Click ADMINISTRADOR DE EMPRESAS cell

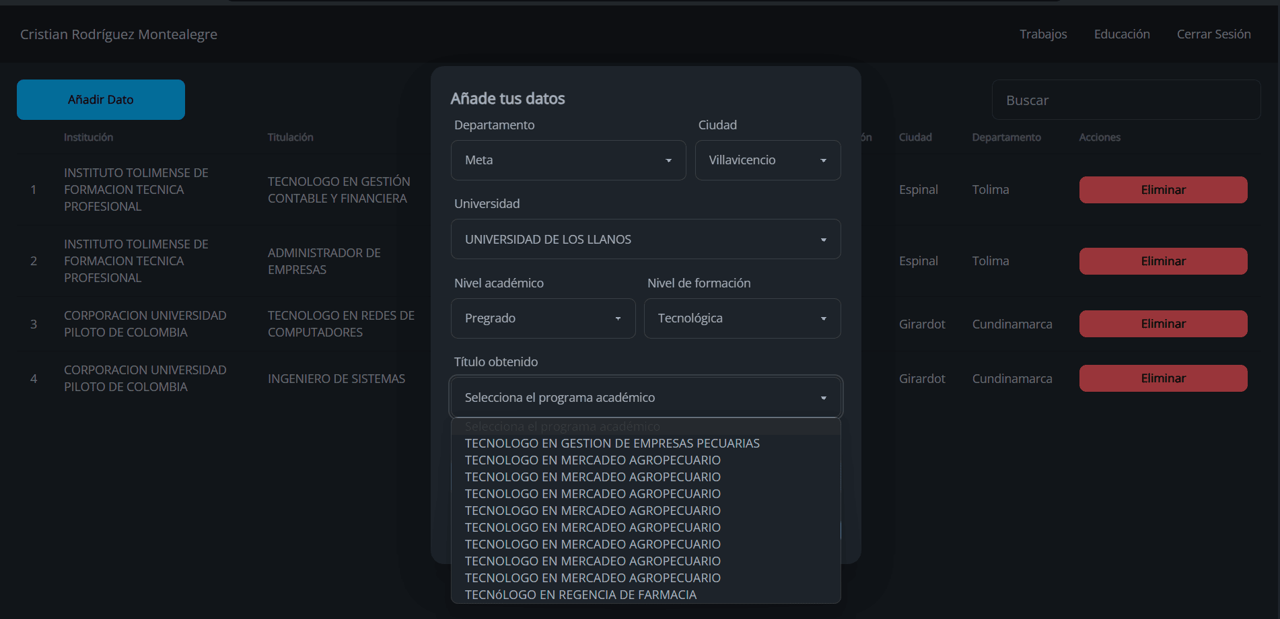324,261
